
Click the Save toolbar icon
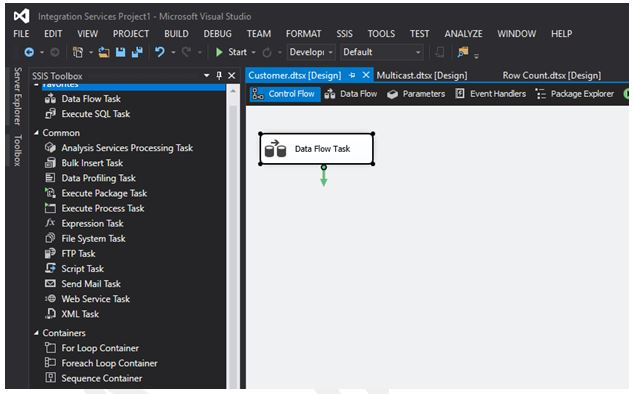coord(120,52)
